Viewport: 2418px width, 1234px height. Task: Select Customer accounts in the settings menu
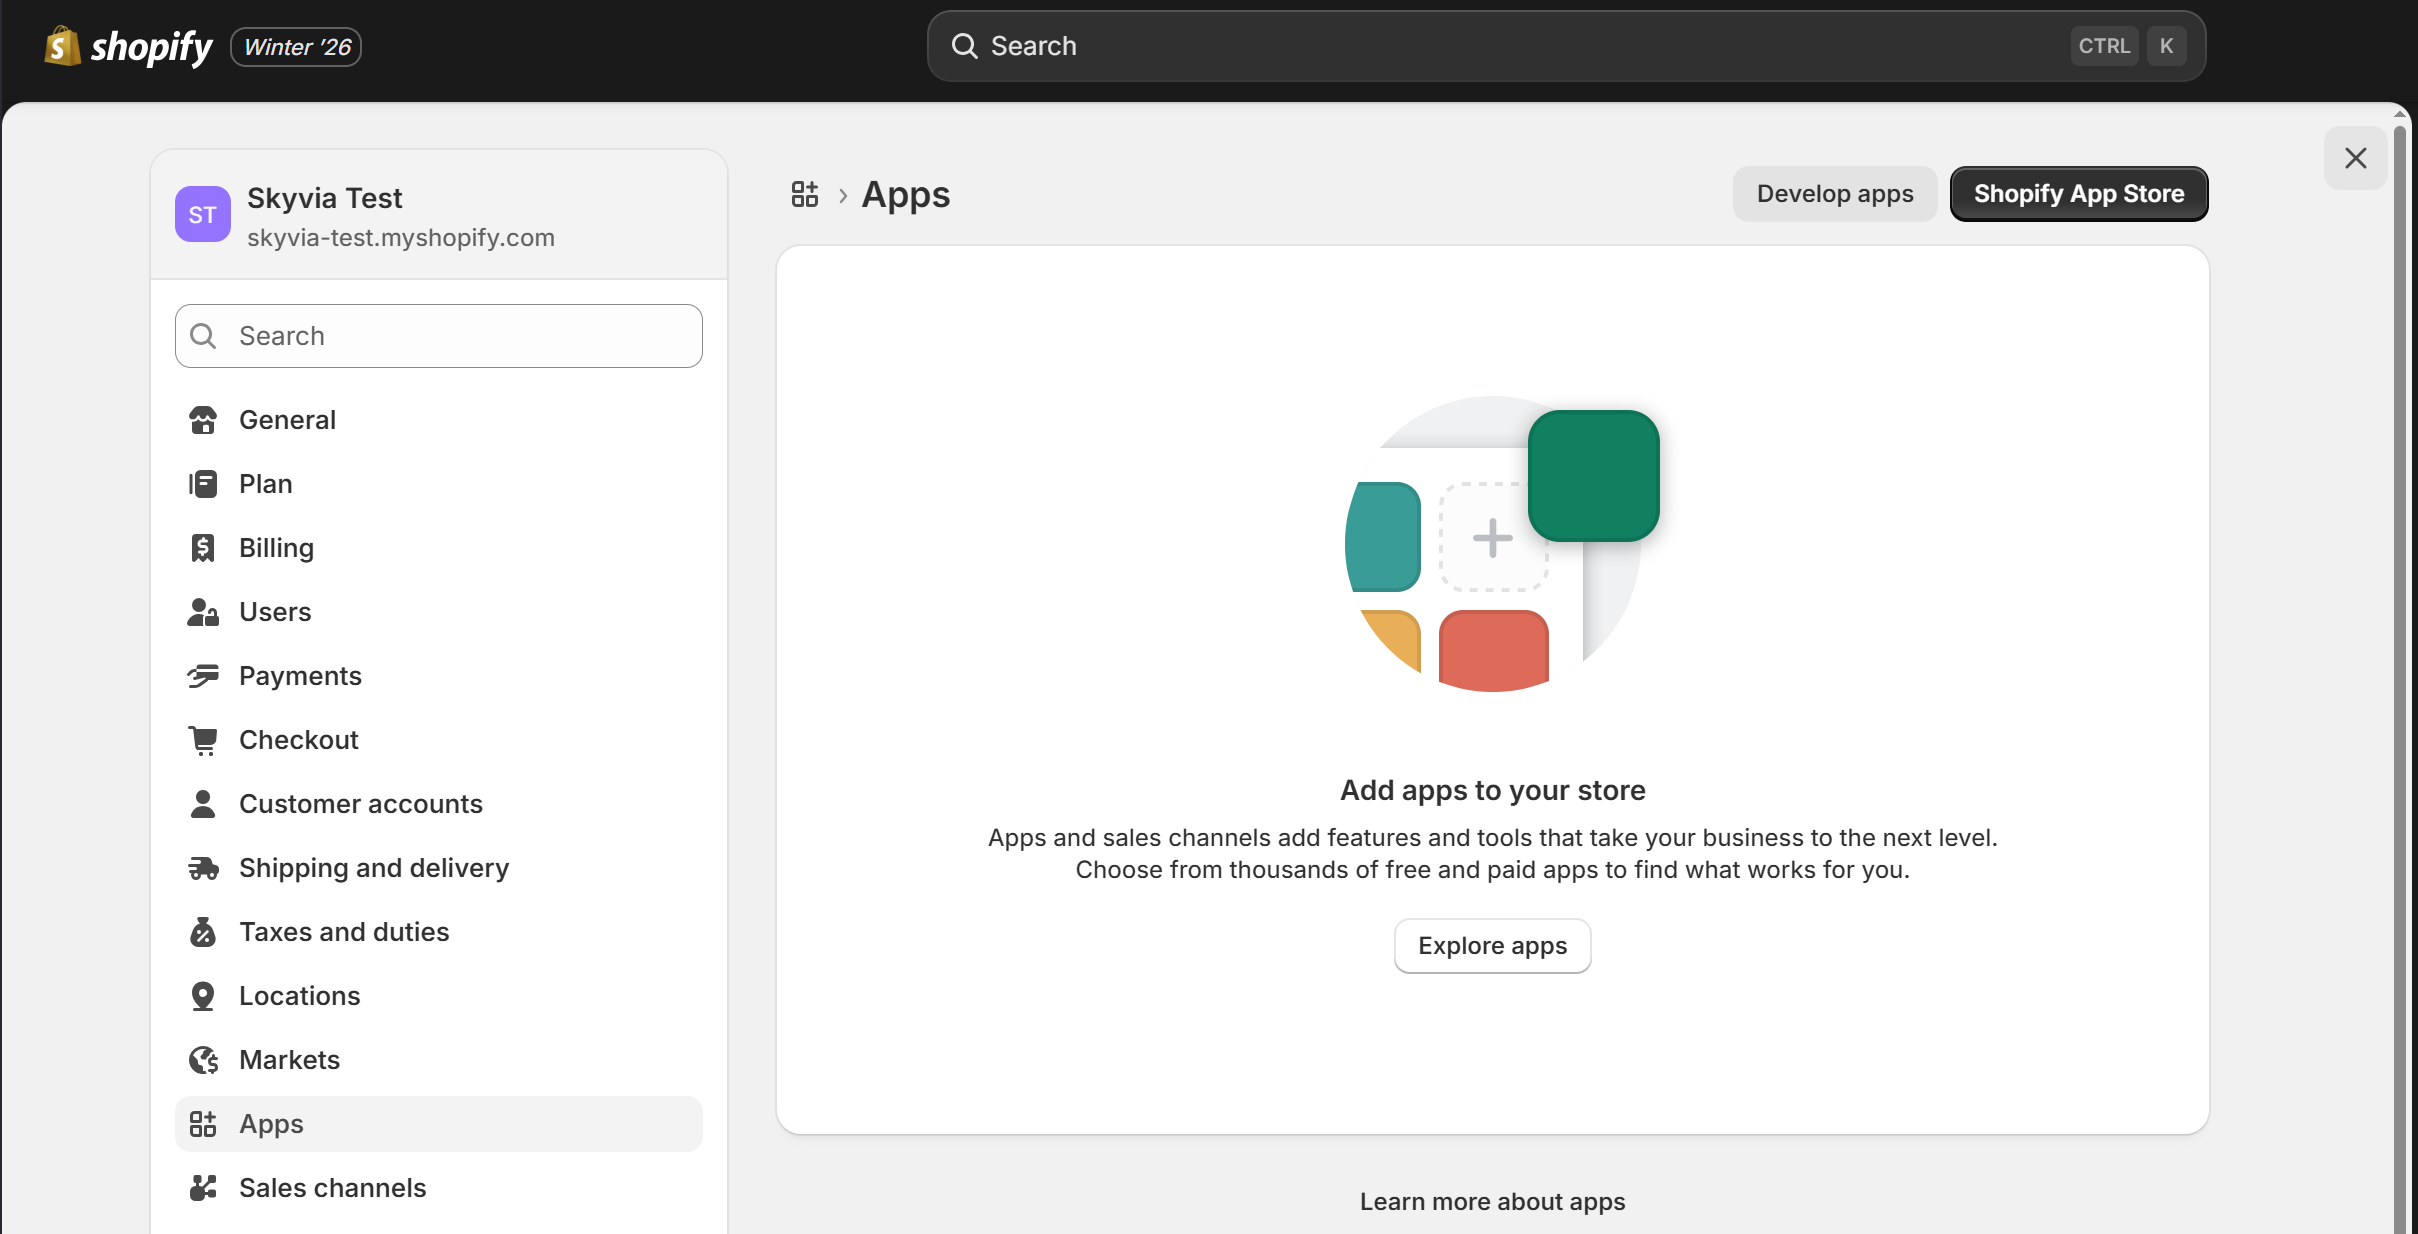(361, 804)
